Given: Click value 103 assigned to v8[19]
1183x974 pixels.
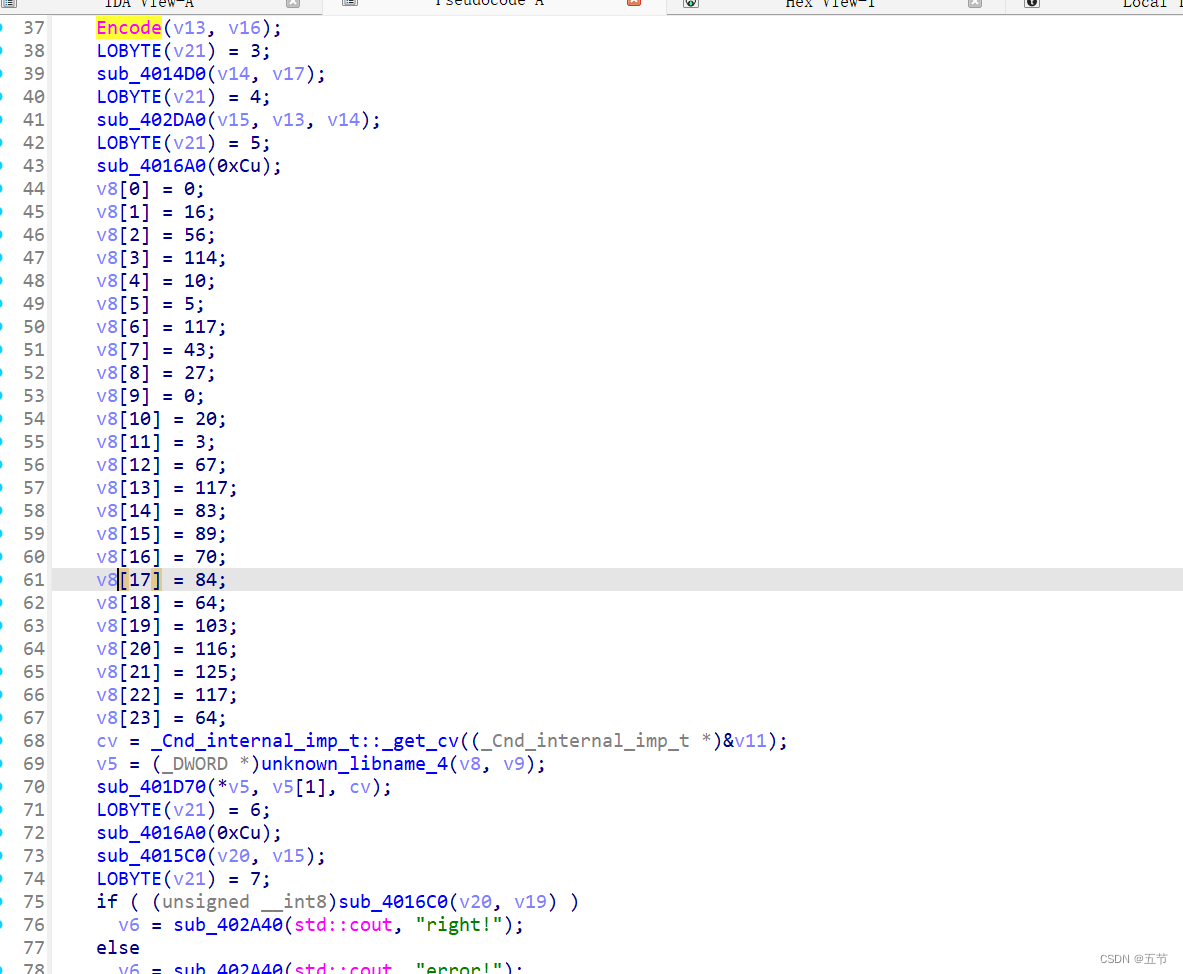Looking at the screenshot, I should pyautogui.click(x=211, y=625).
